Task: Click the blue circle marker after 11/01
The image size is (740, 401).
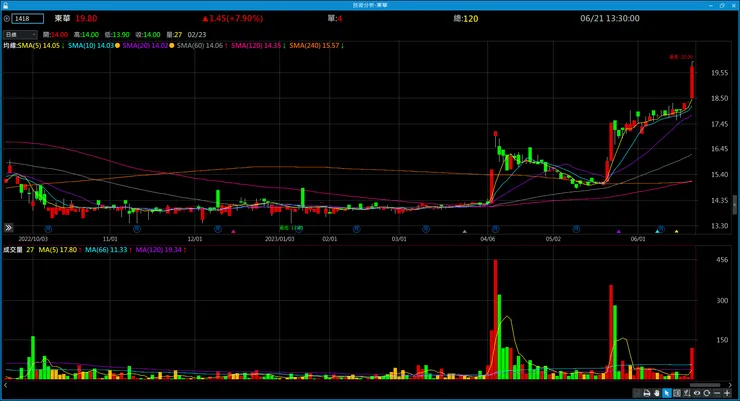Action: pyautogui.click(x=137, y=229)
